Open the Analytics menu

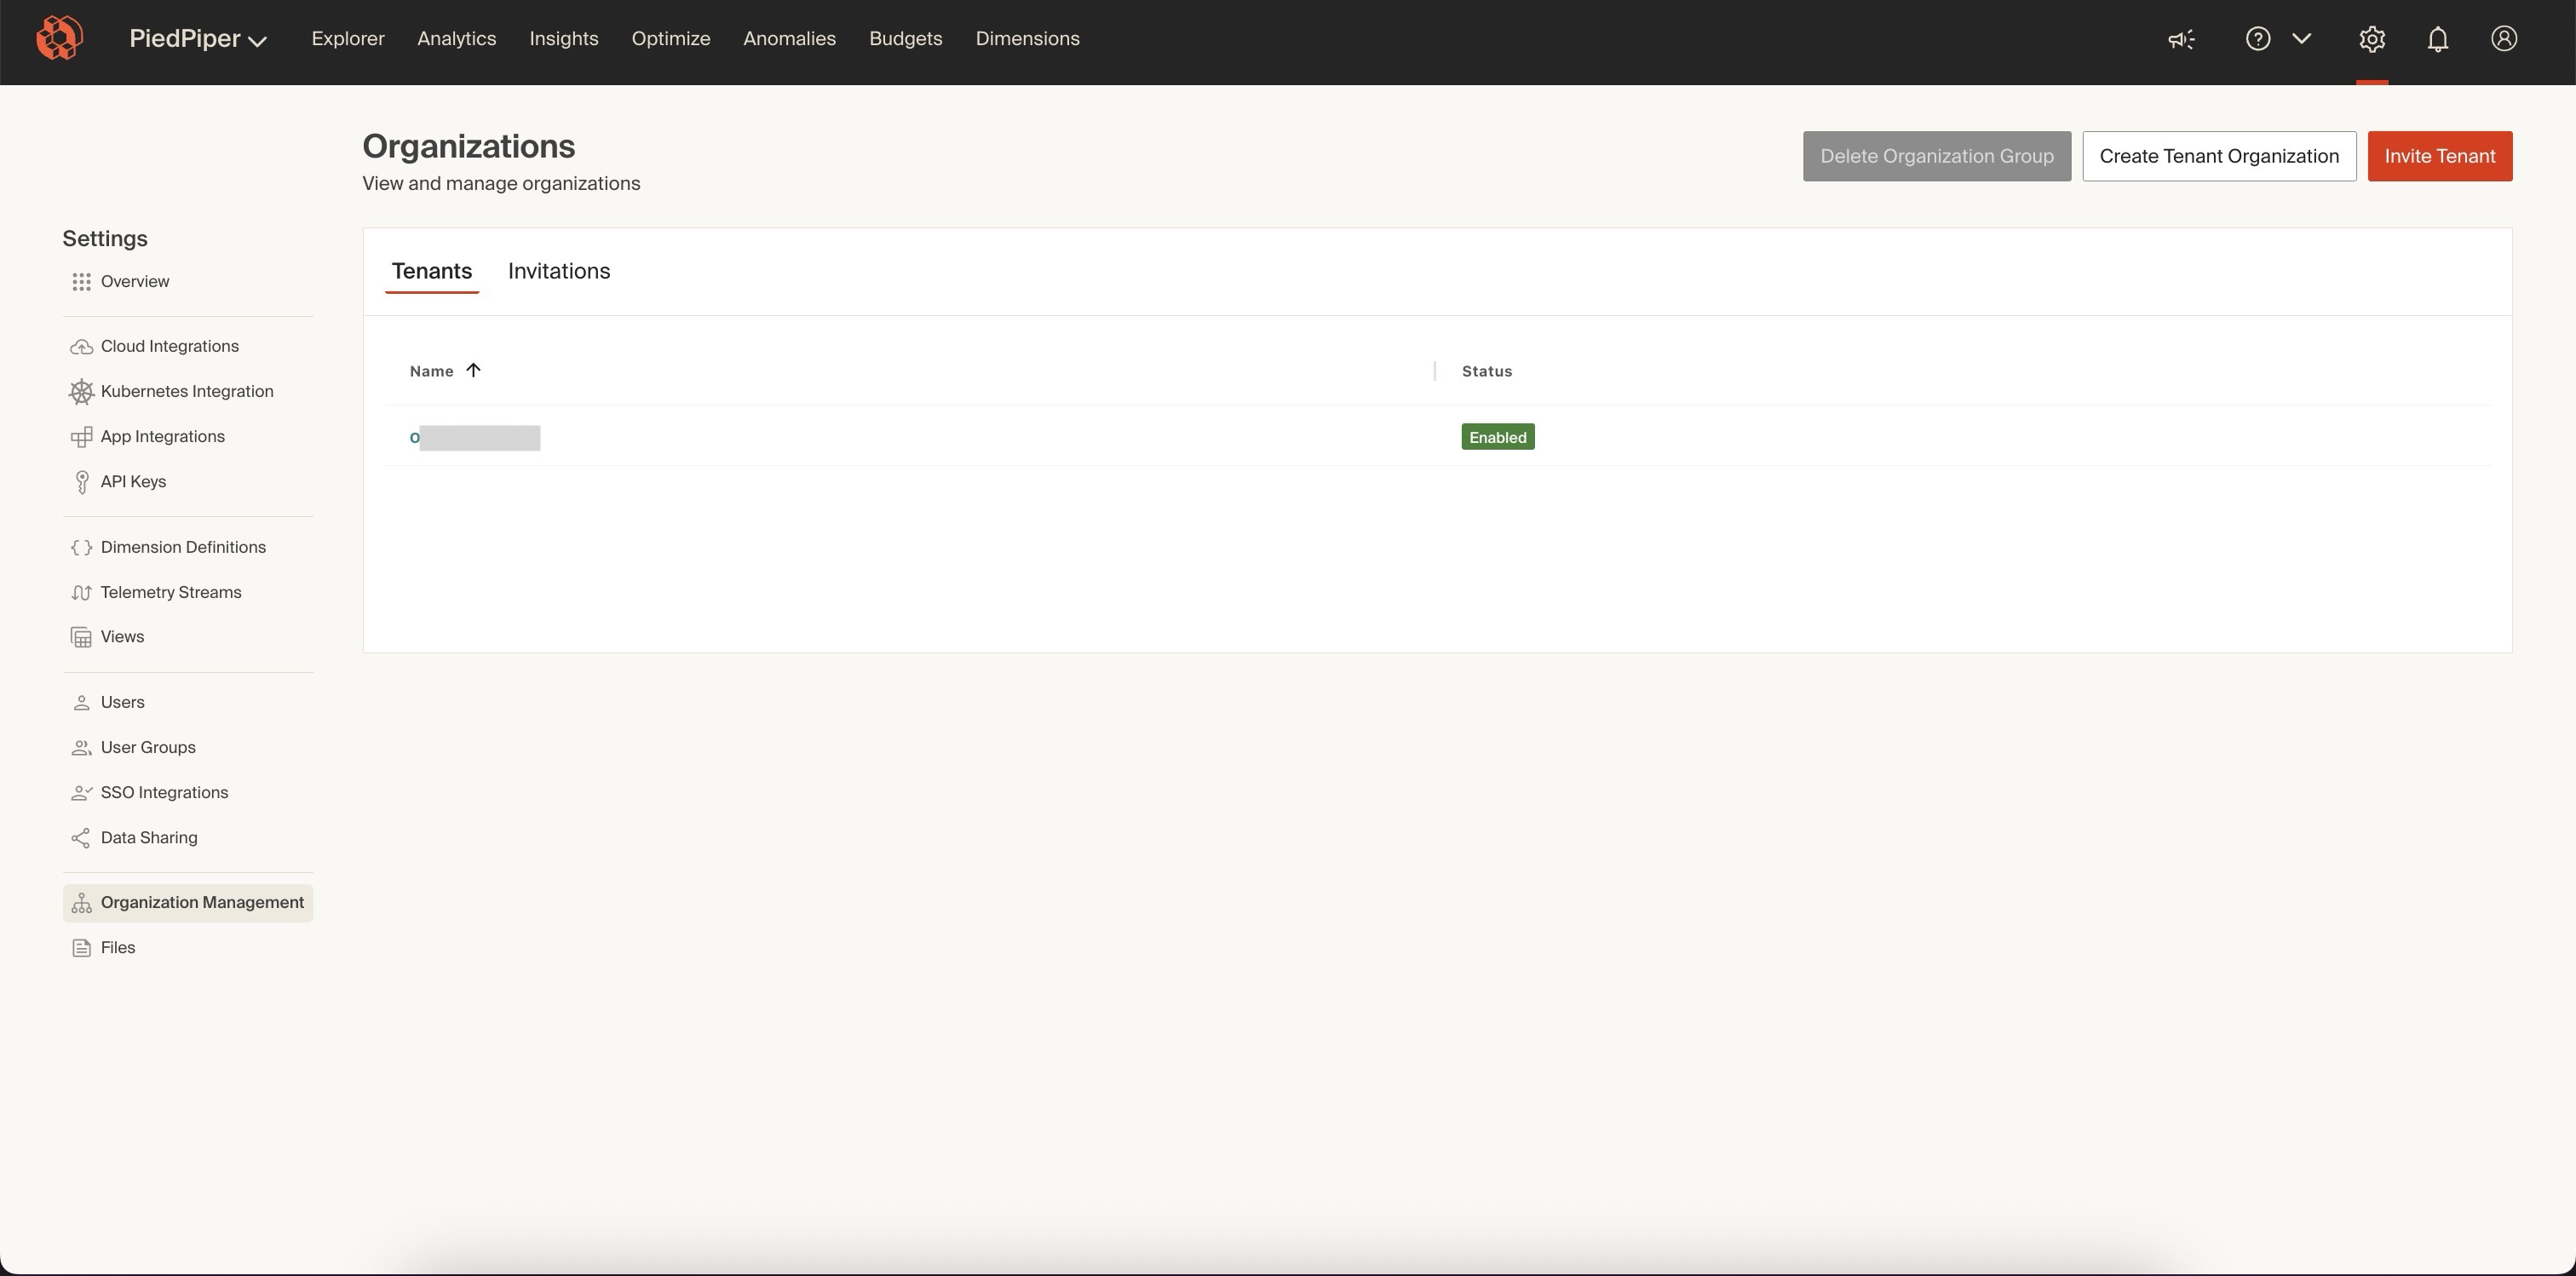point(457,39)
